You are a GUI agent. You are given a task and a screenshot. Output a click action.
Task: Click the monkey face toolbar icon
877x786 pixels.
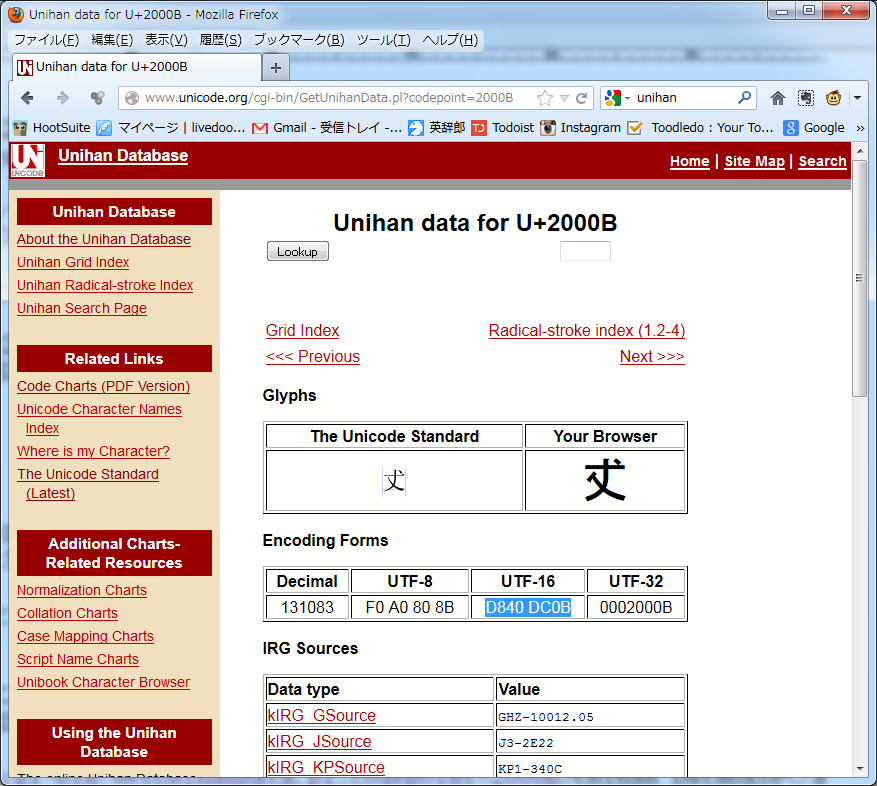pos(833,98)
